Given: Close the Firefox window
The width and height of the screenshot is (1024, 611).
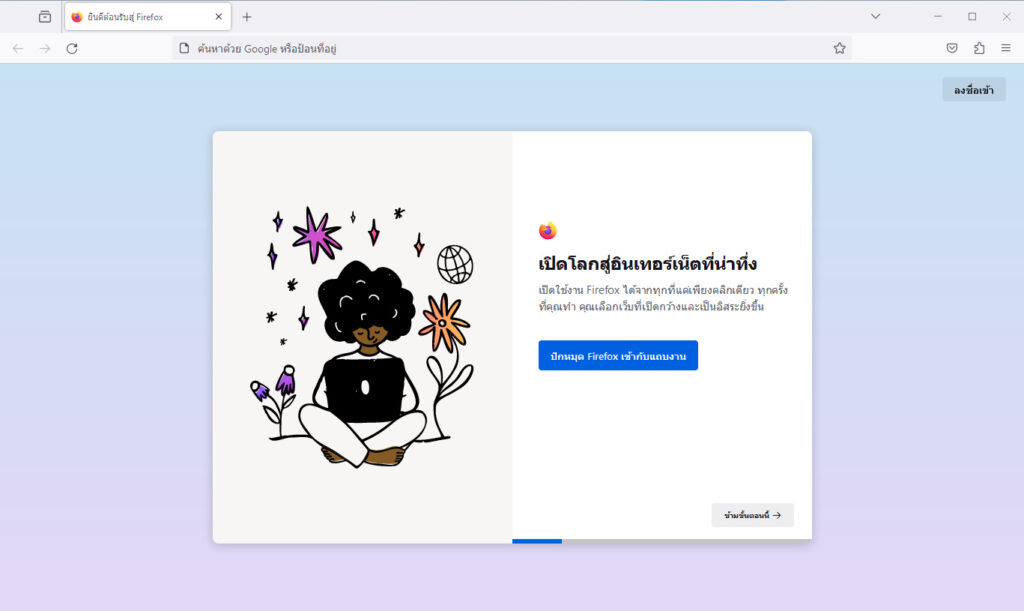Looking at the screenshot, I should pos(1006,16).
